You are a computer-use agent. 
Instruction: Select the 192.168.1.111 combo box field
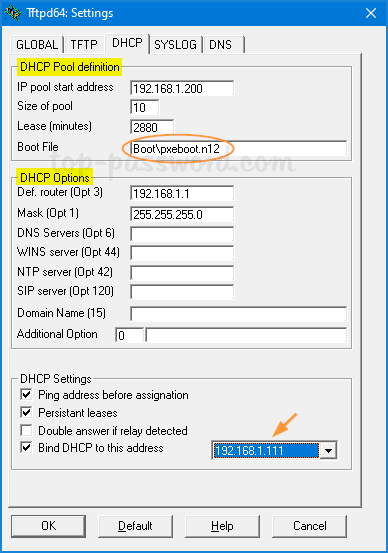(x=266, y=450)
